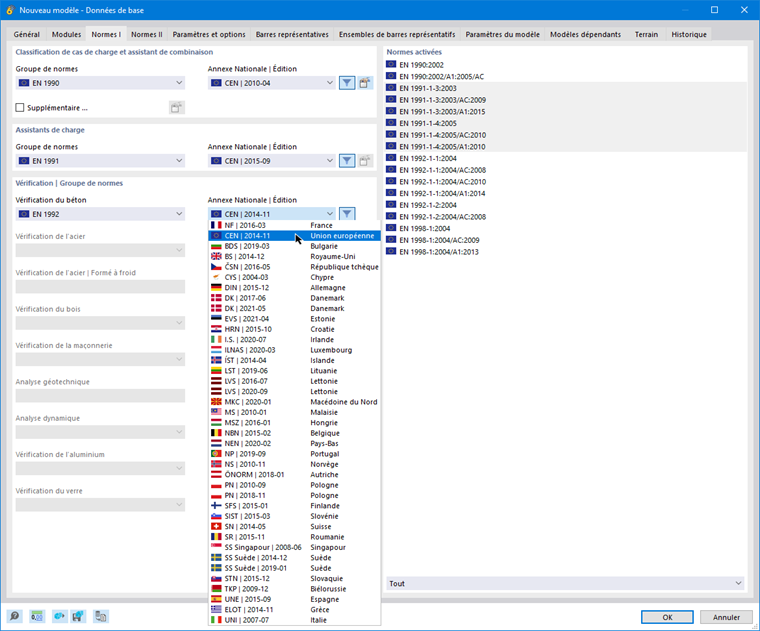Click the edit icon beside Supplémentaire
The width and height of the screenshot is (760, 631).
click(x=176, y=108)
